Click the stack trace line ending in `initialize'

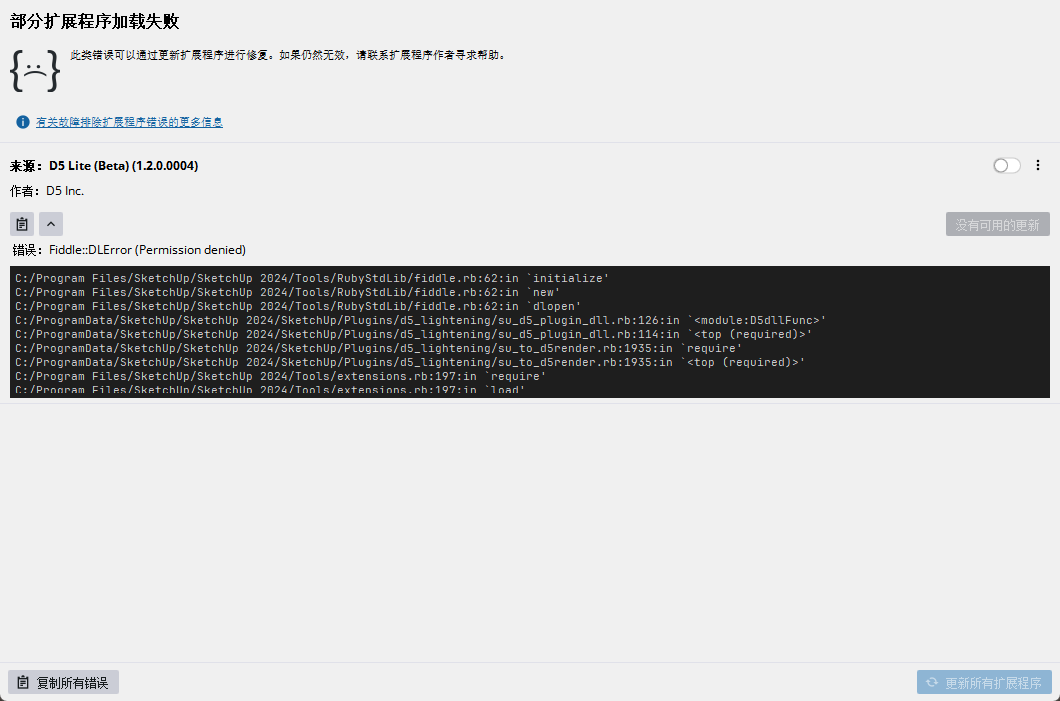(312, 278)
